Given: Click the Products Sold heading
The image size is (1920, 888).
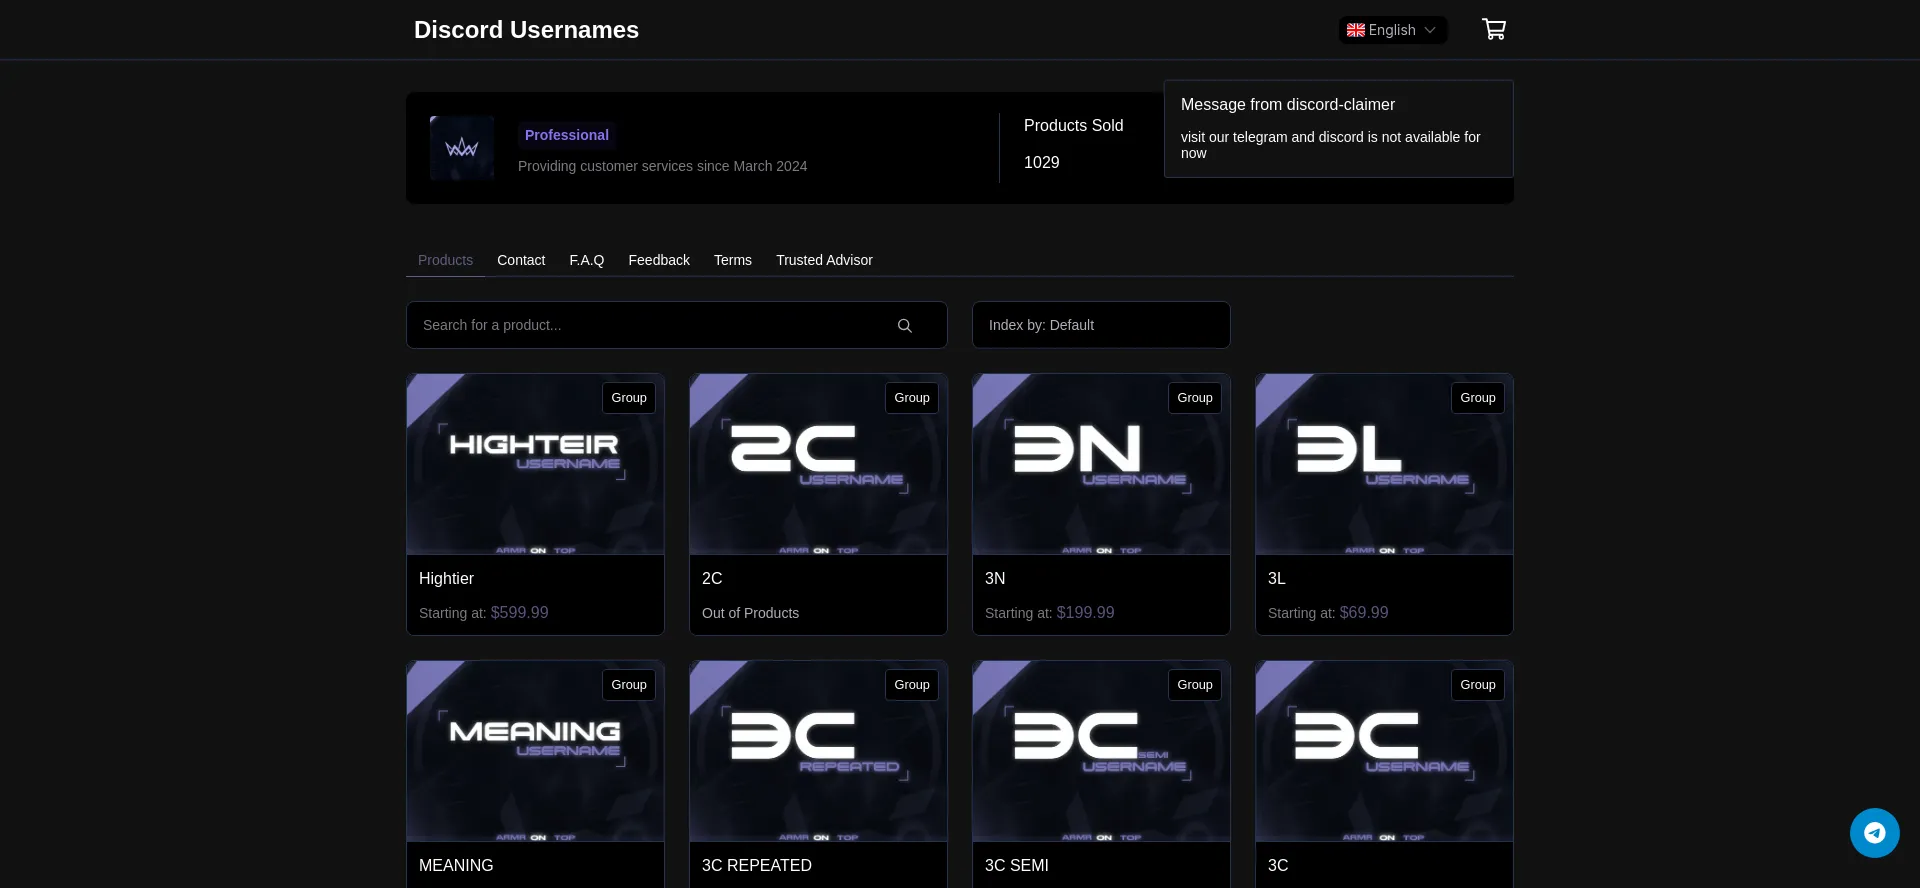Looking at the screenshot, I should click(1073, 126).
